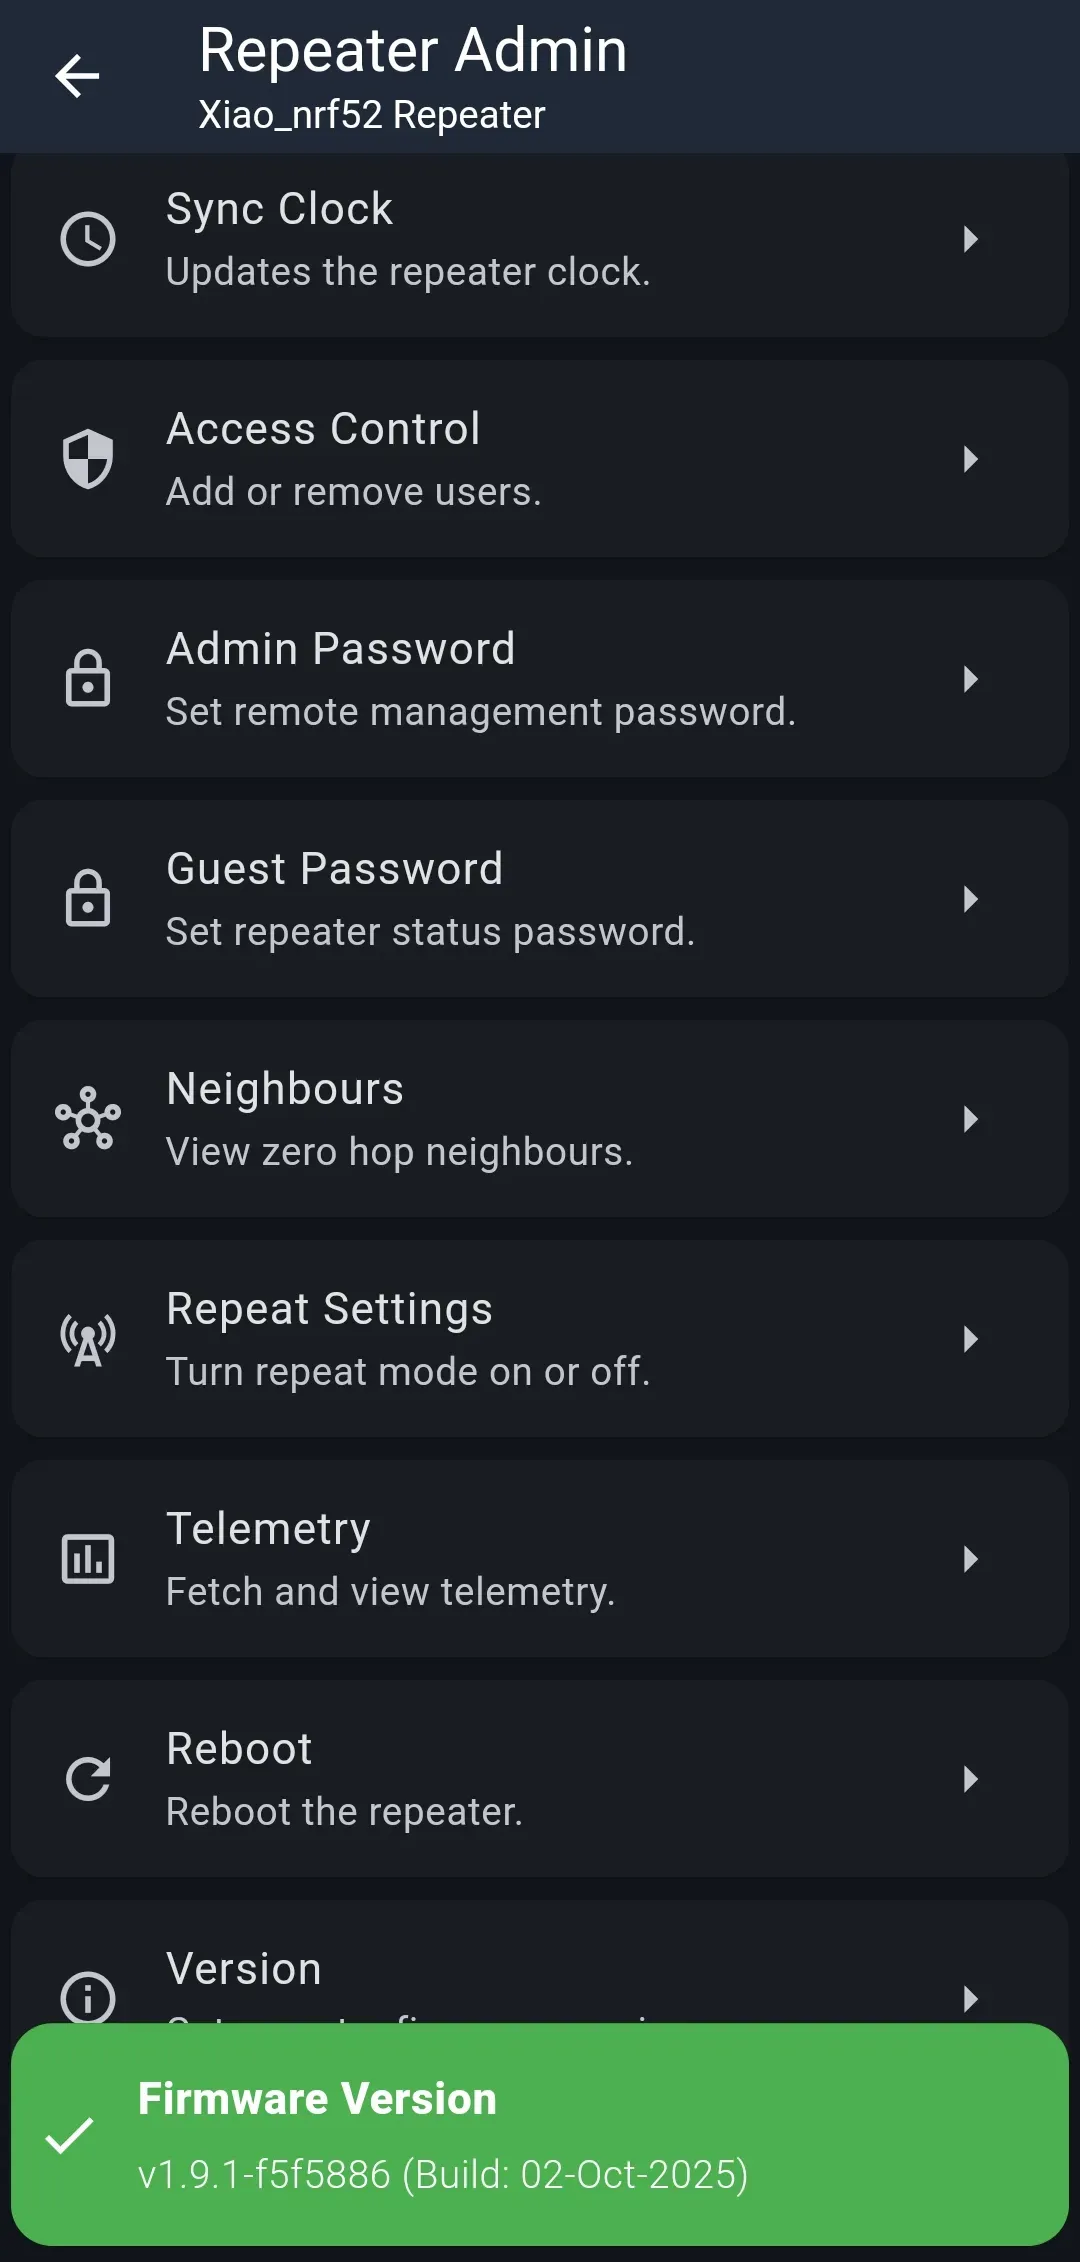1080x2262 pixels.
Task: Tap the Reboot refresh icon
Action: 88,1779
